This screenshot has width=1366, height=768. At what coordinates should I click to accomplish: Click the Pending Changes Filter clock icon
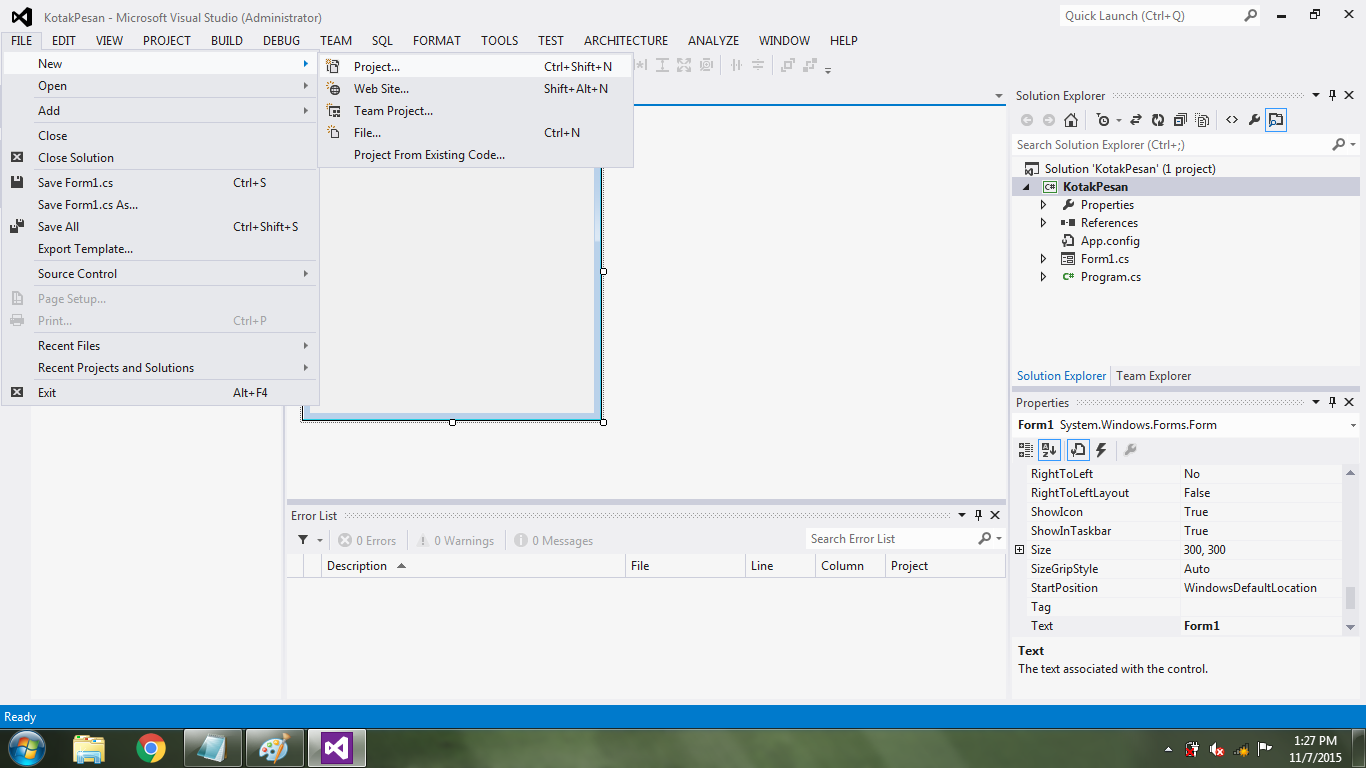pyautogui.click(x=1103, y=120)
